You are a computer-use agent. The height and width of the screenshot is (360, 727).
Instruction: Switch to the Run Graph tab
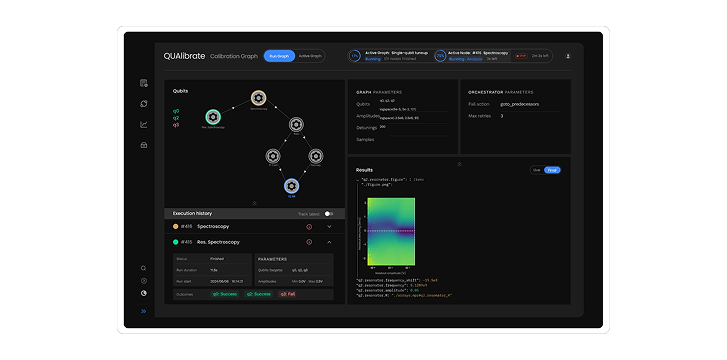point(279,56)
